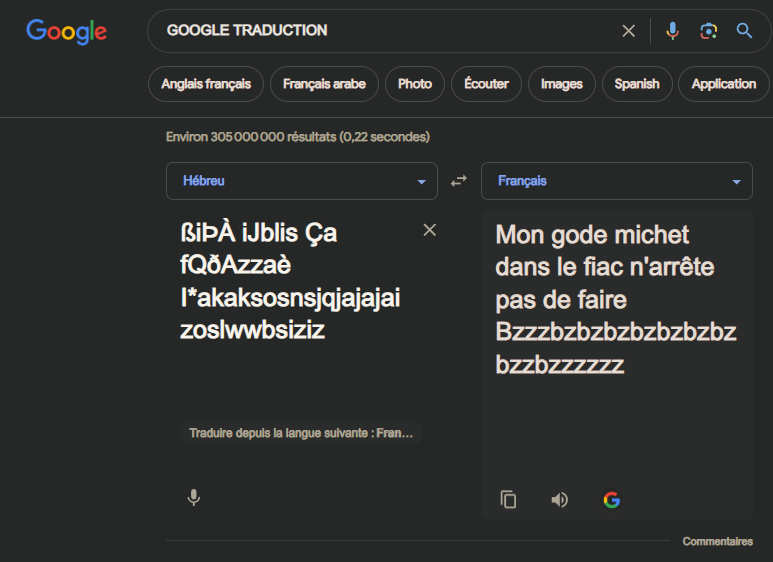
Task: Open Google Lens image search
Action: [708, 31]
